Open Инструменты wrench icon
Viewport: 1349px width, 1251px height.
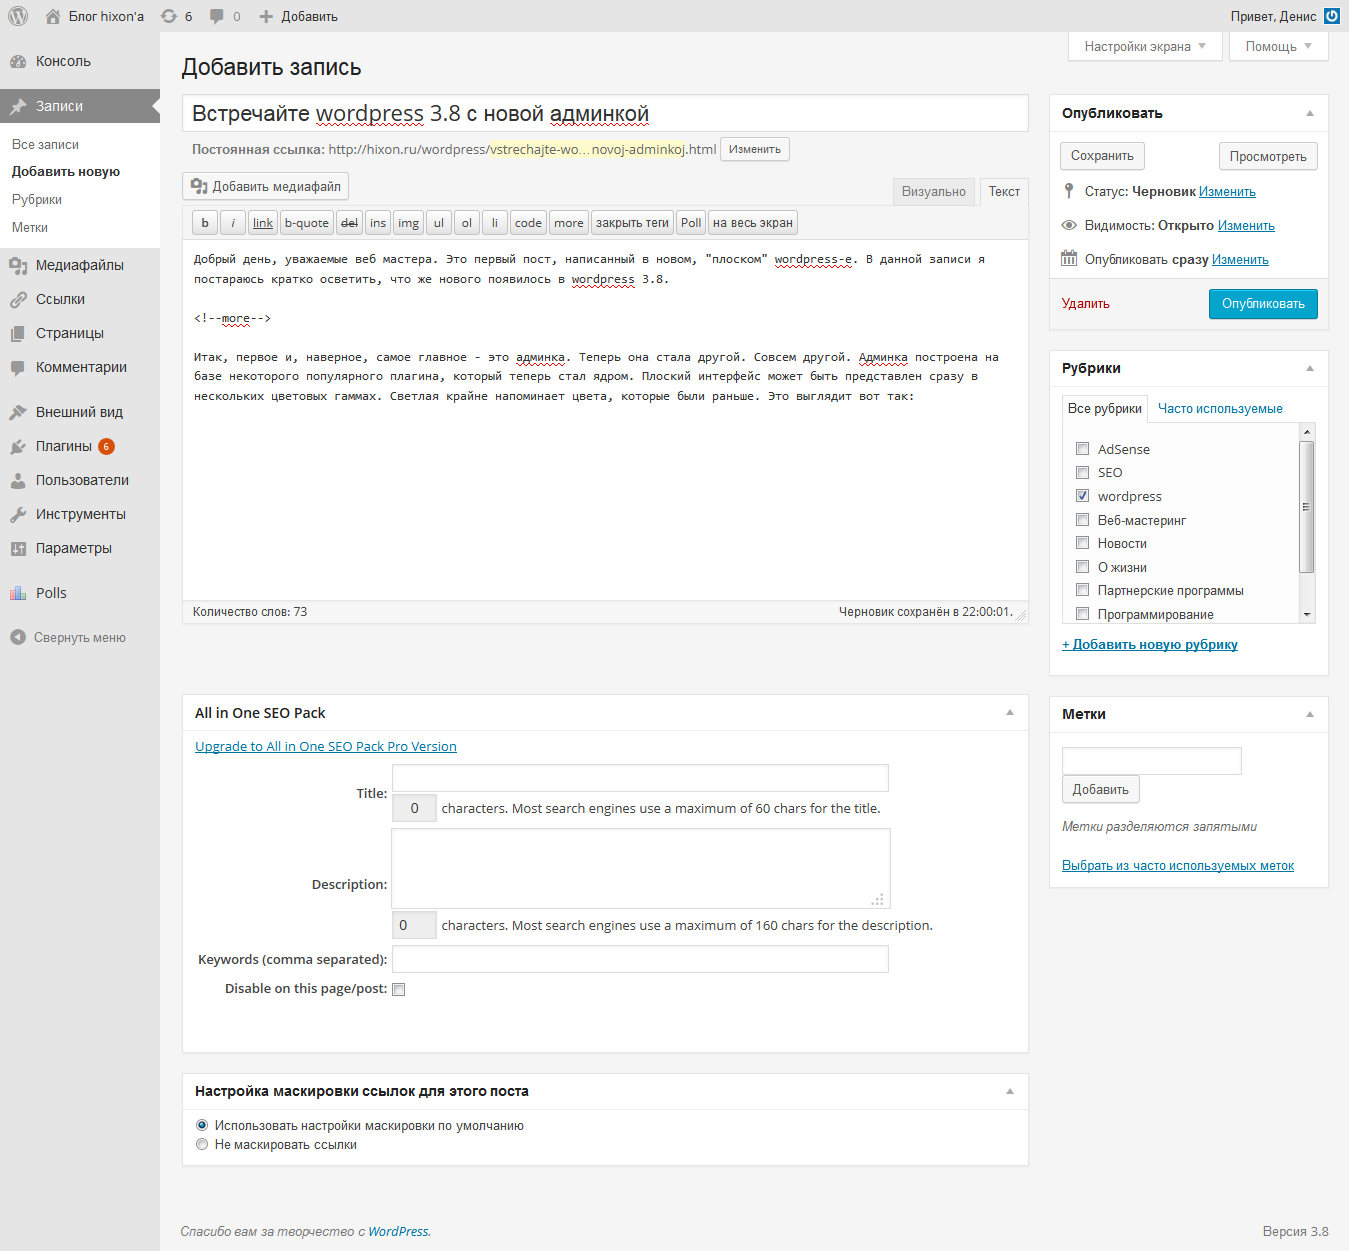tap(18, 514)
